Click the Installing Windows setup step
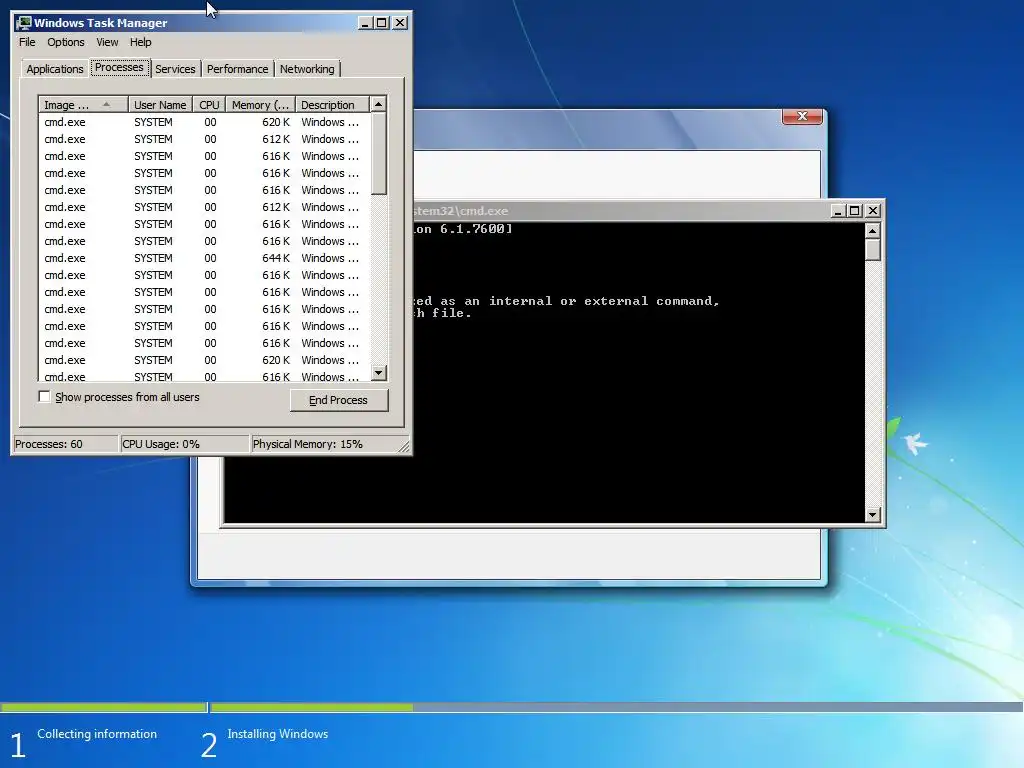The width and height of the screenshot is (1024, 768). 278,734
